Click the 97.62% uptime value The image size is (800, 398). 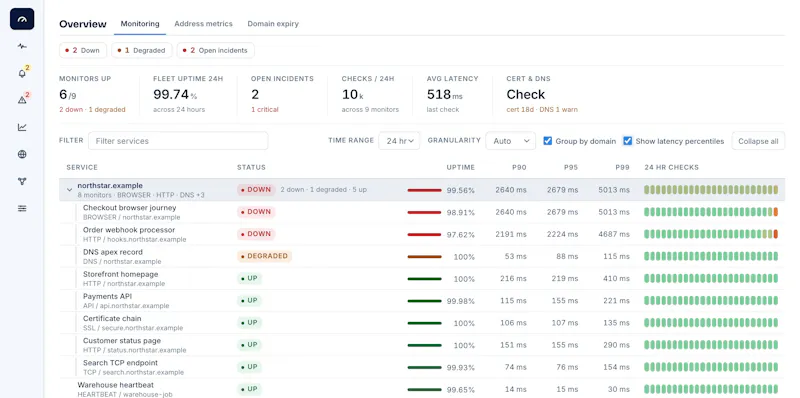pyautogui.click(x=461, y=235)
